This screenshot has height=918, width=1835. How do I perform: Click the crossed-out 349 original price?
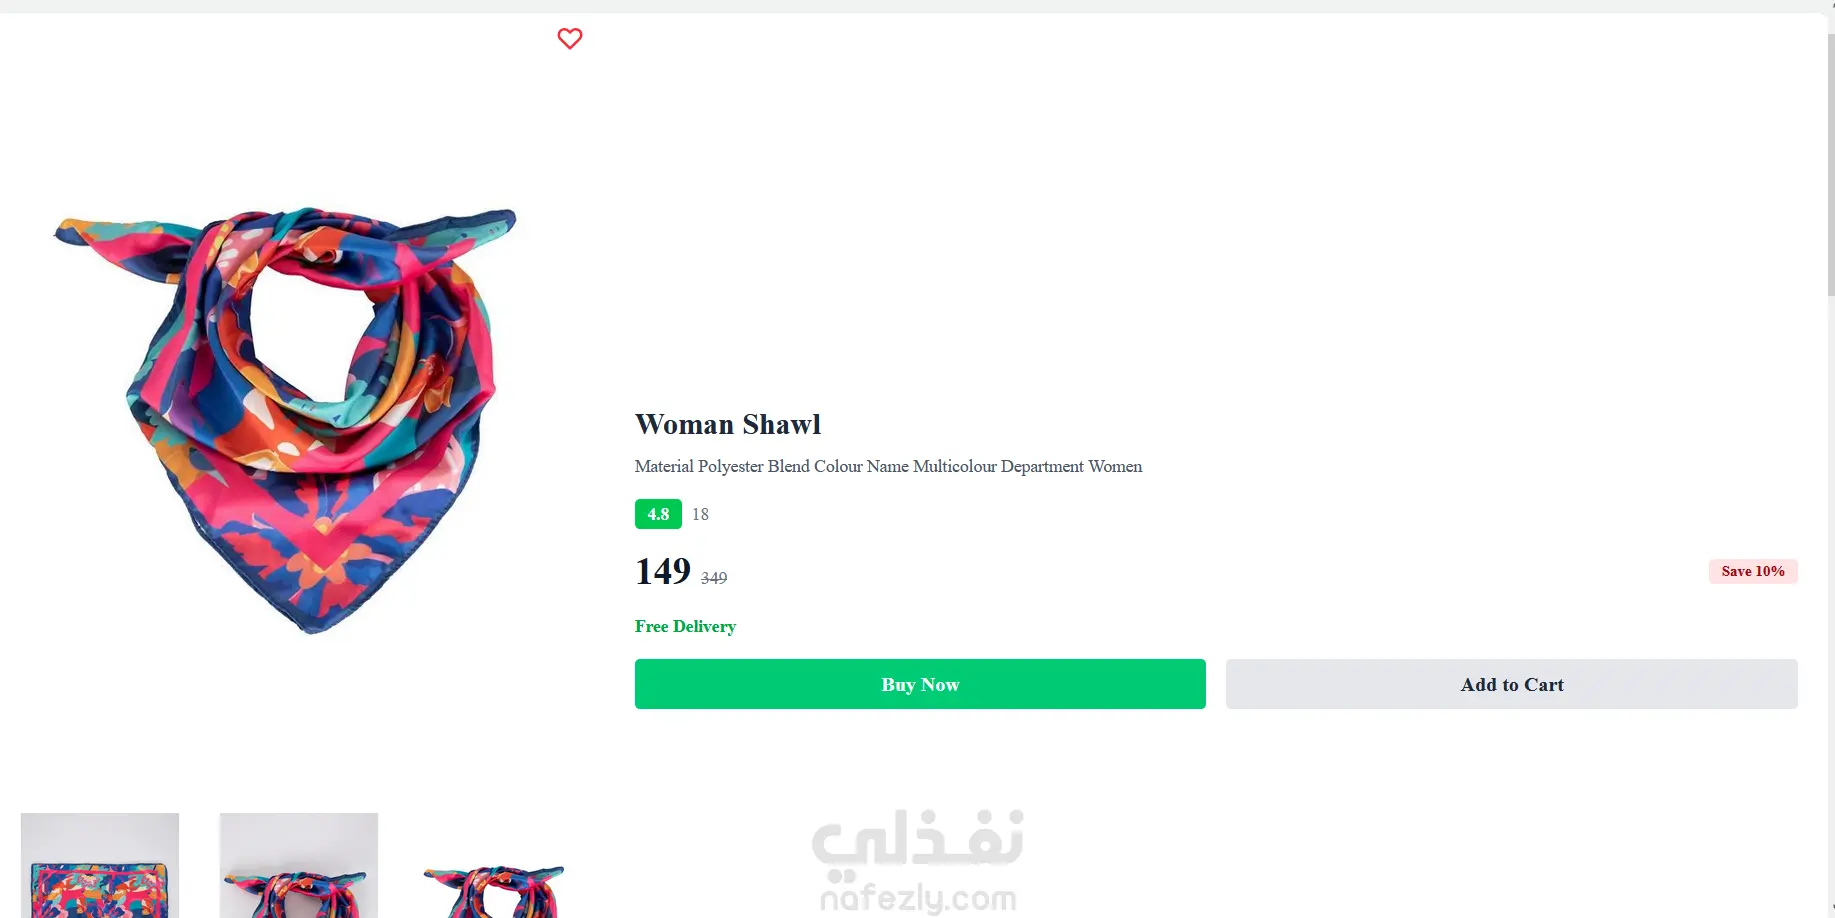pos(714,578)
